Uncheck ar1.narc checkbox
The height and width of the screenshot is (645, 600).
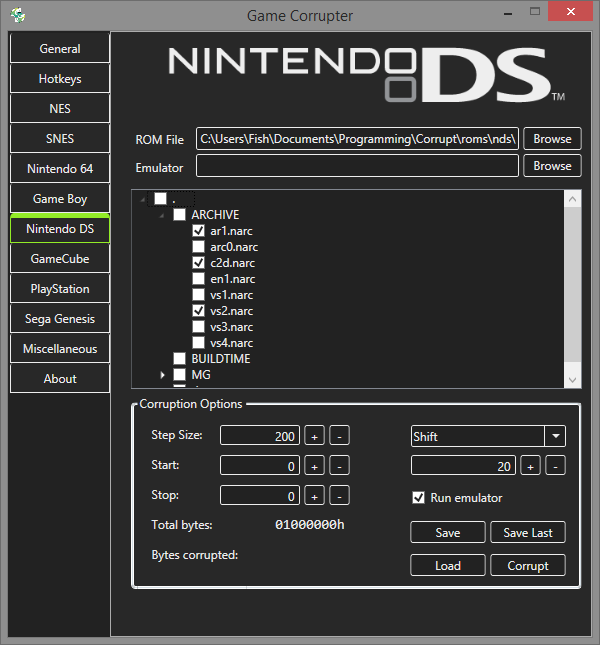click(199, 231)
